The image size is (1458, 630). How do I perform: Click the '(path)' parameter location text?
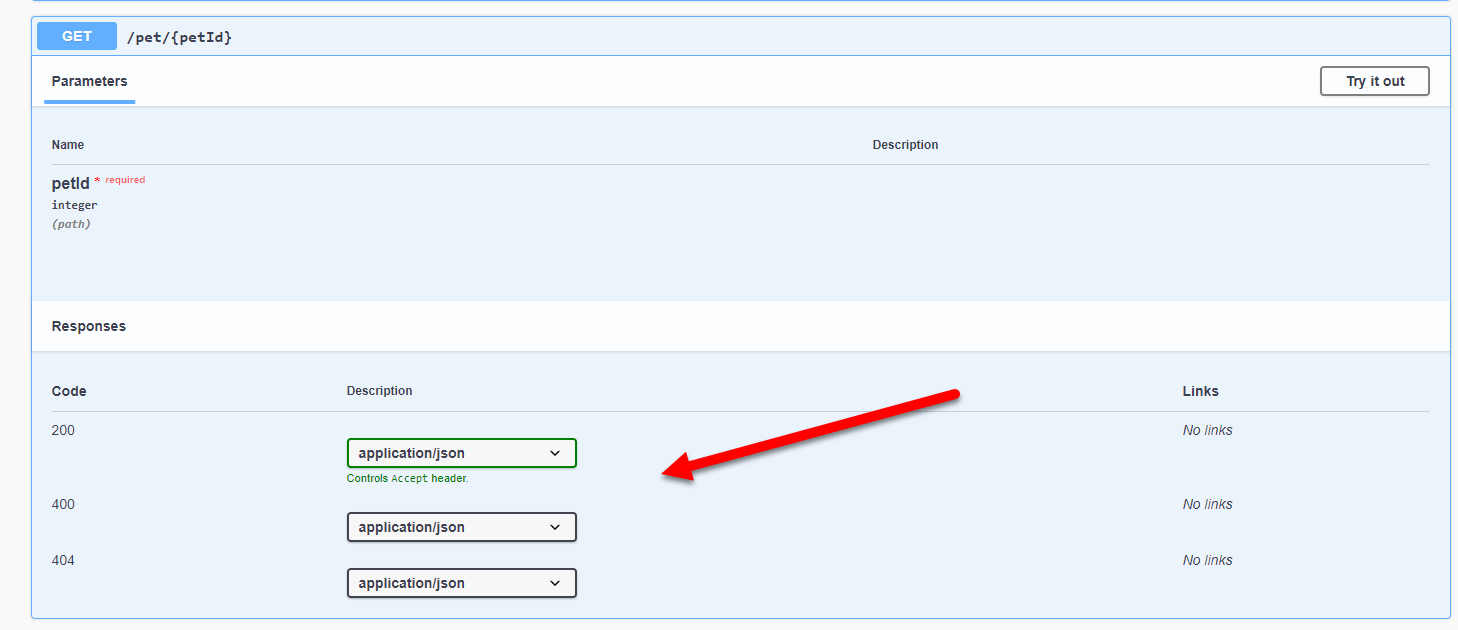71,224
